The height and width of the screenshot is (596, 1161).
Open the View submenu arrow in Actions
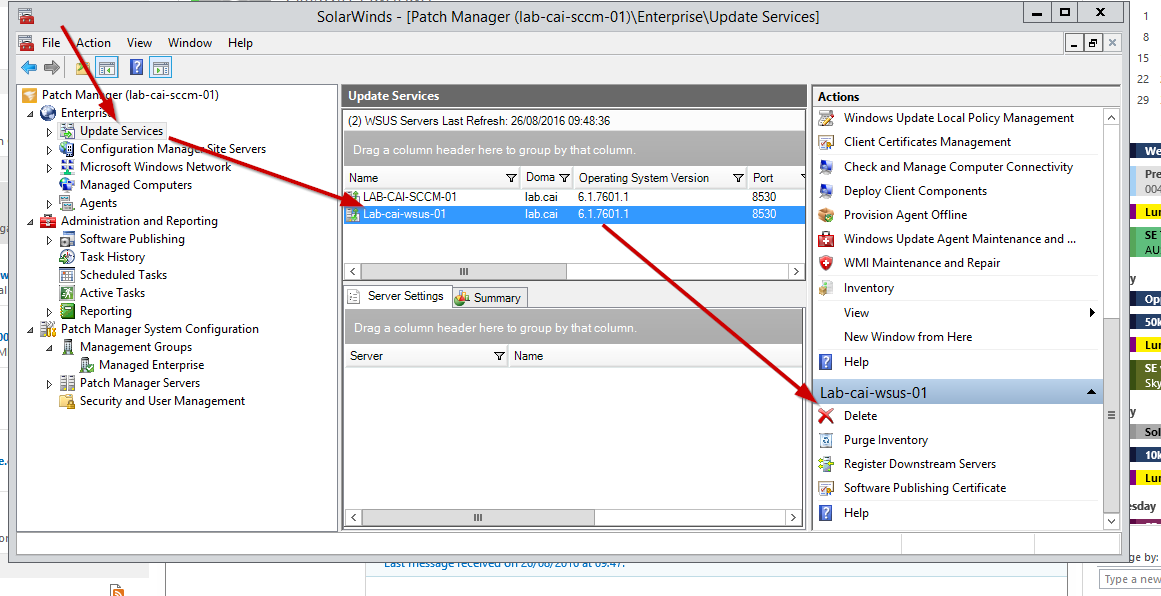(x=1092, y=312)
